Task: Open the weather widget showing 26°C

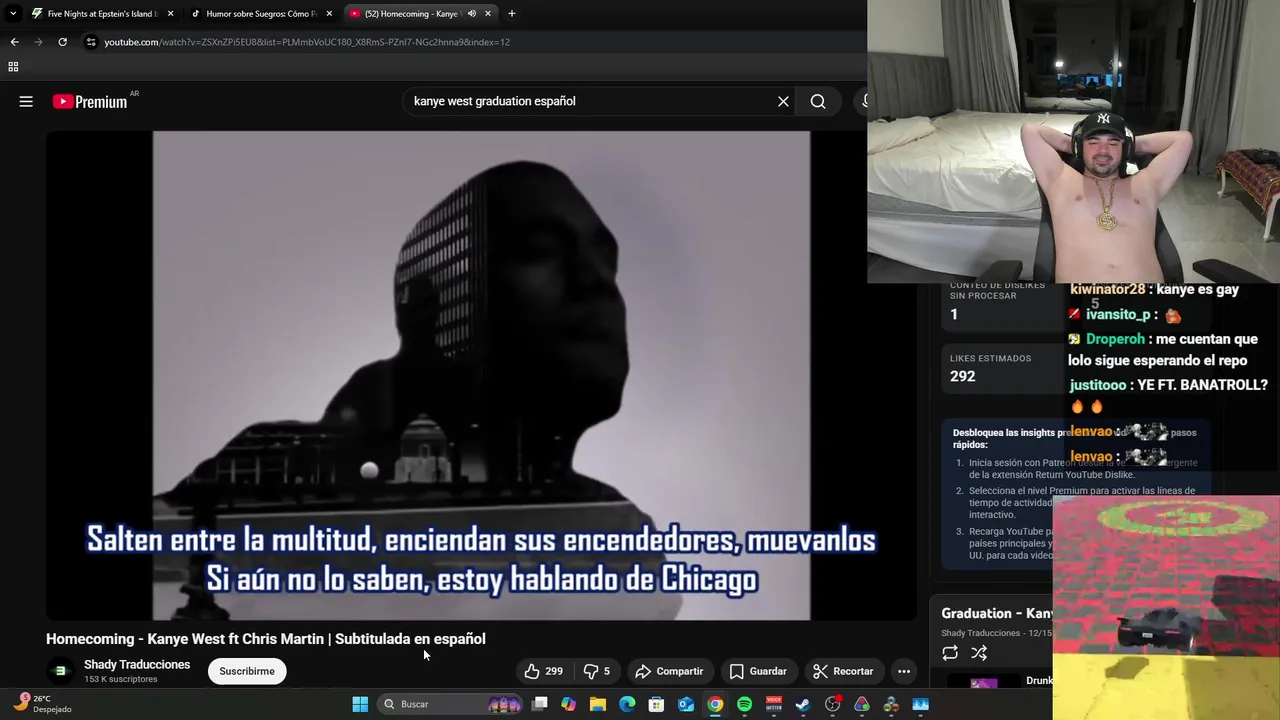Action: pyautogui.click(x=42, y=703)
